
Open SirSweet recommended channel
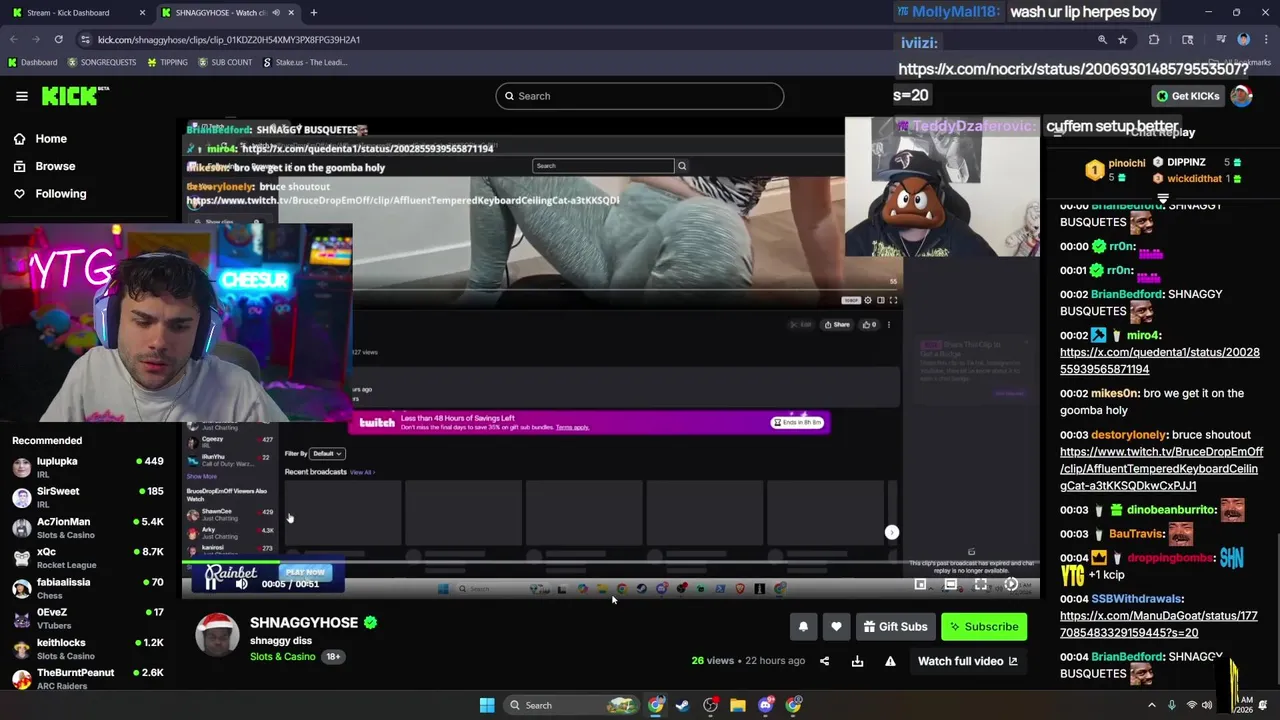[x=88, y=497]
